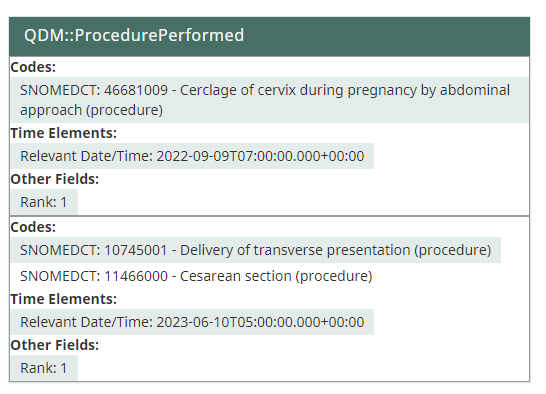Click the divider between the two procedure entries
The height and width of the screenshot is (394, 546).
click(x=269, y=216)
